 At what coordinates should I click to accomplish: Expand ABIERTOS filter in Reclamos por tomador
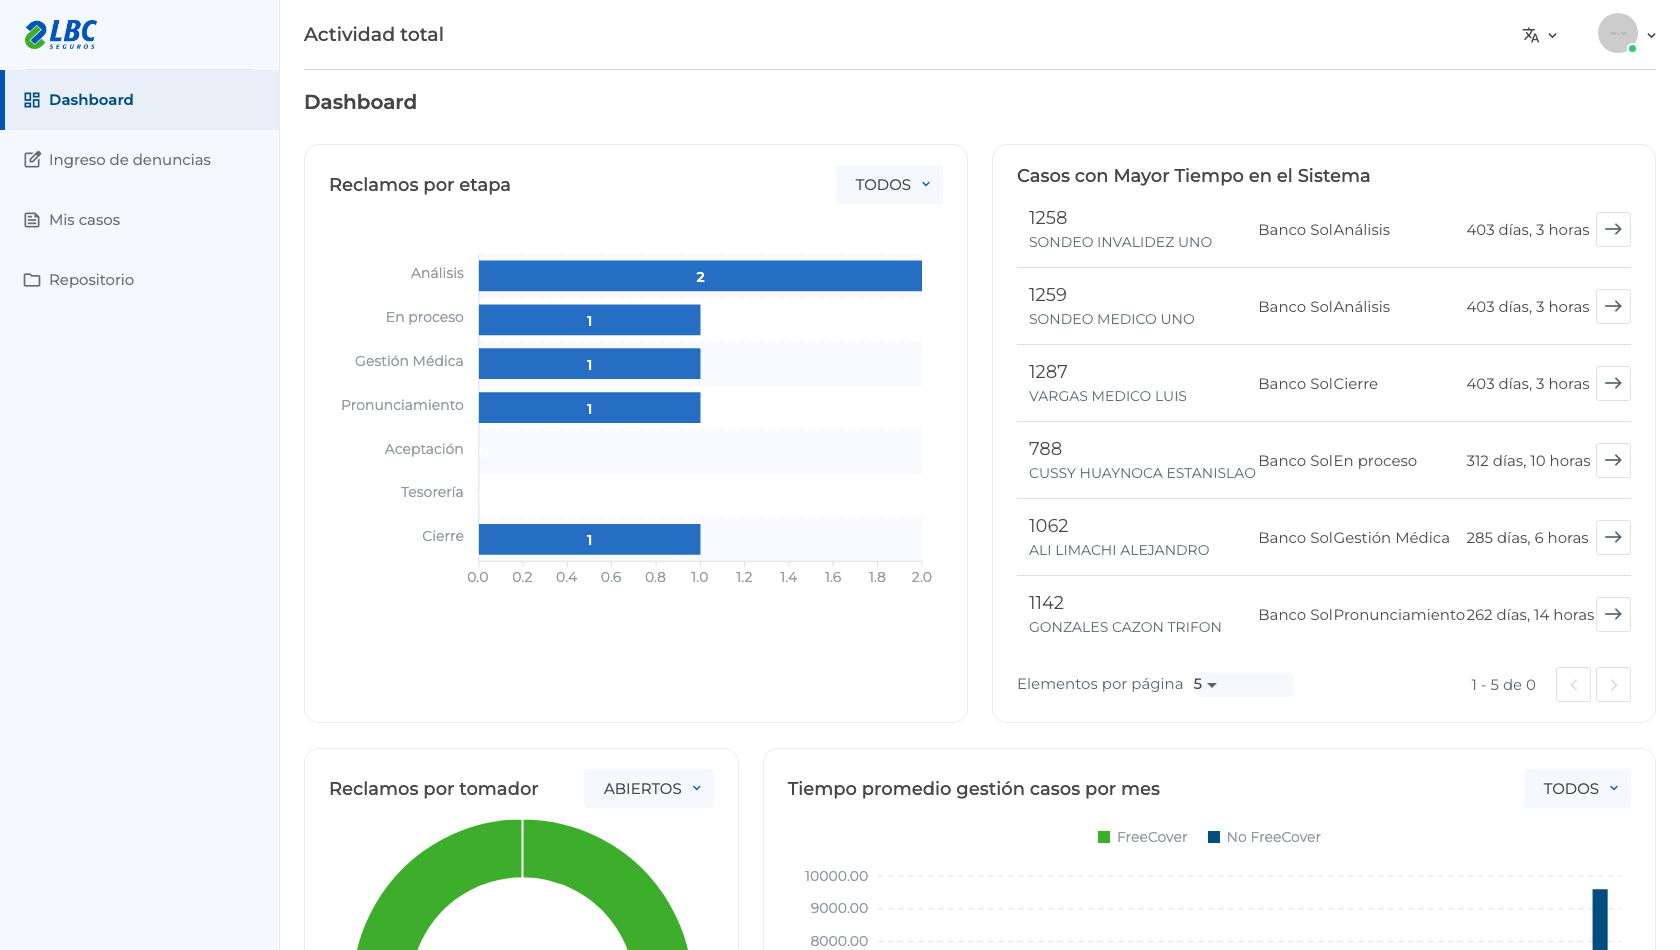tap(649, 789)
